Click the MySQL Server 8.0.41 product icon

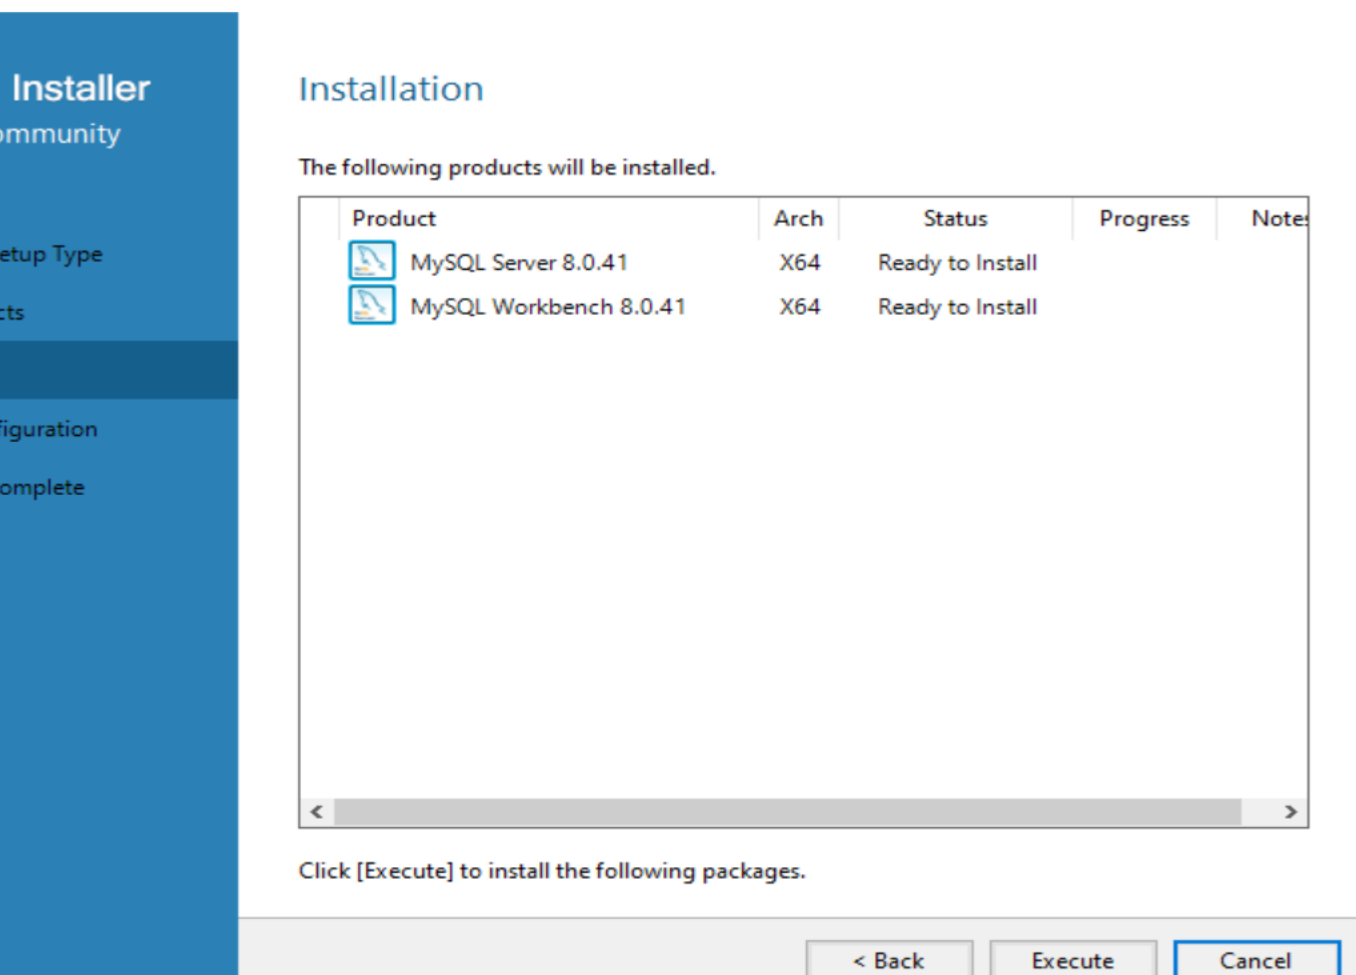[371, 261]
